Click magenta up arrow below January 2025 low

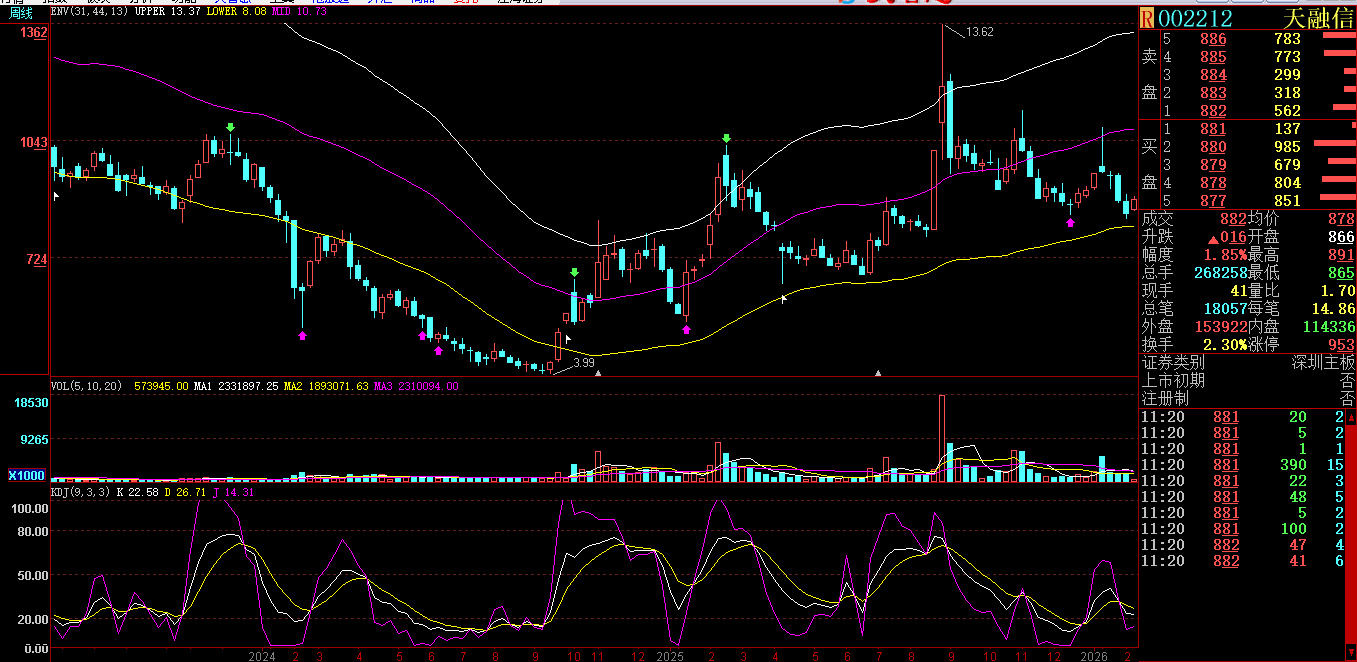point(686,328)
